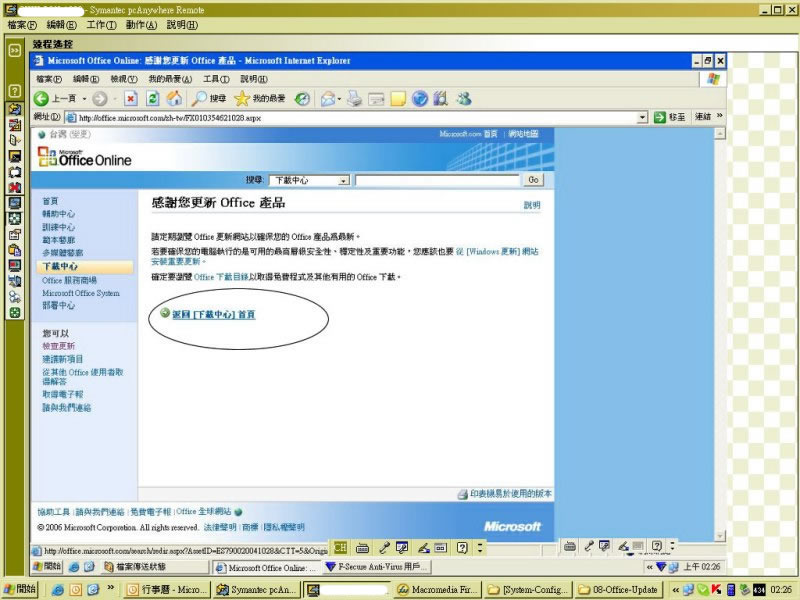Open IE 我的最愛(A) menu

(170, 79)
